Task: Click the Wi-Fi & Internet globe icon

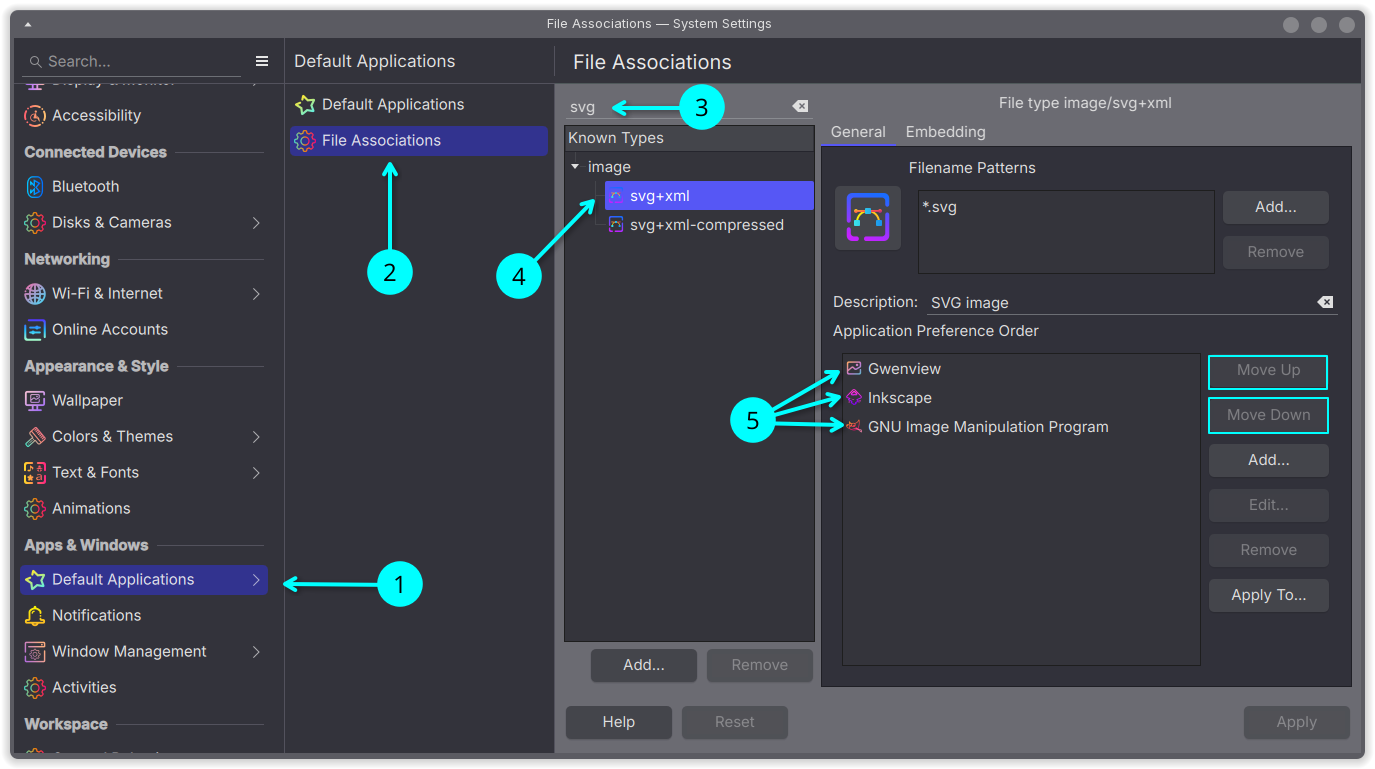Action: [35, 294]
